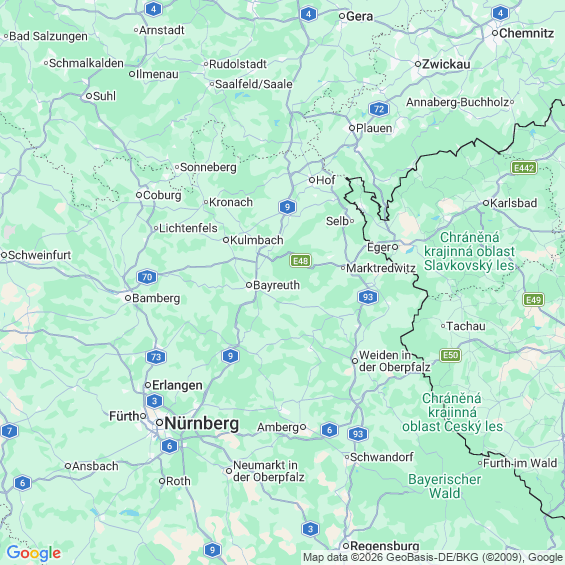Click the E442 route marker near Karlsbad

coord(524,168)
